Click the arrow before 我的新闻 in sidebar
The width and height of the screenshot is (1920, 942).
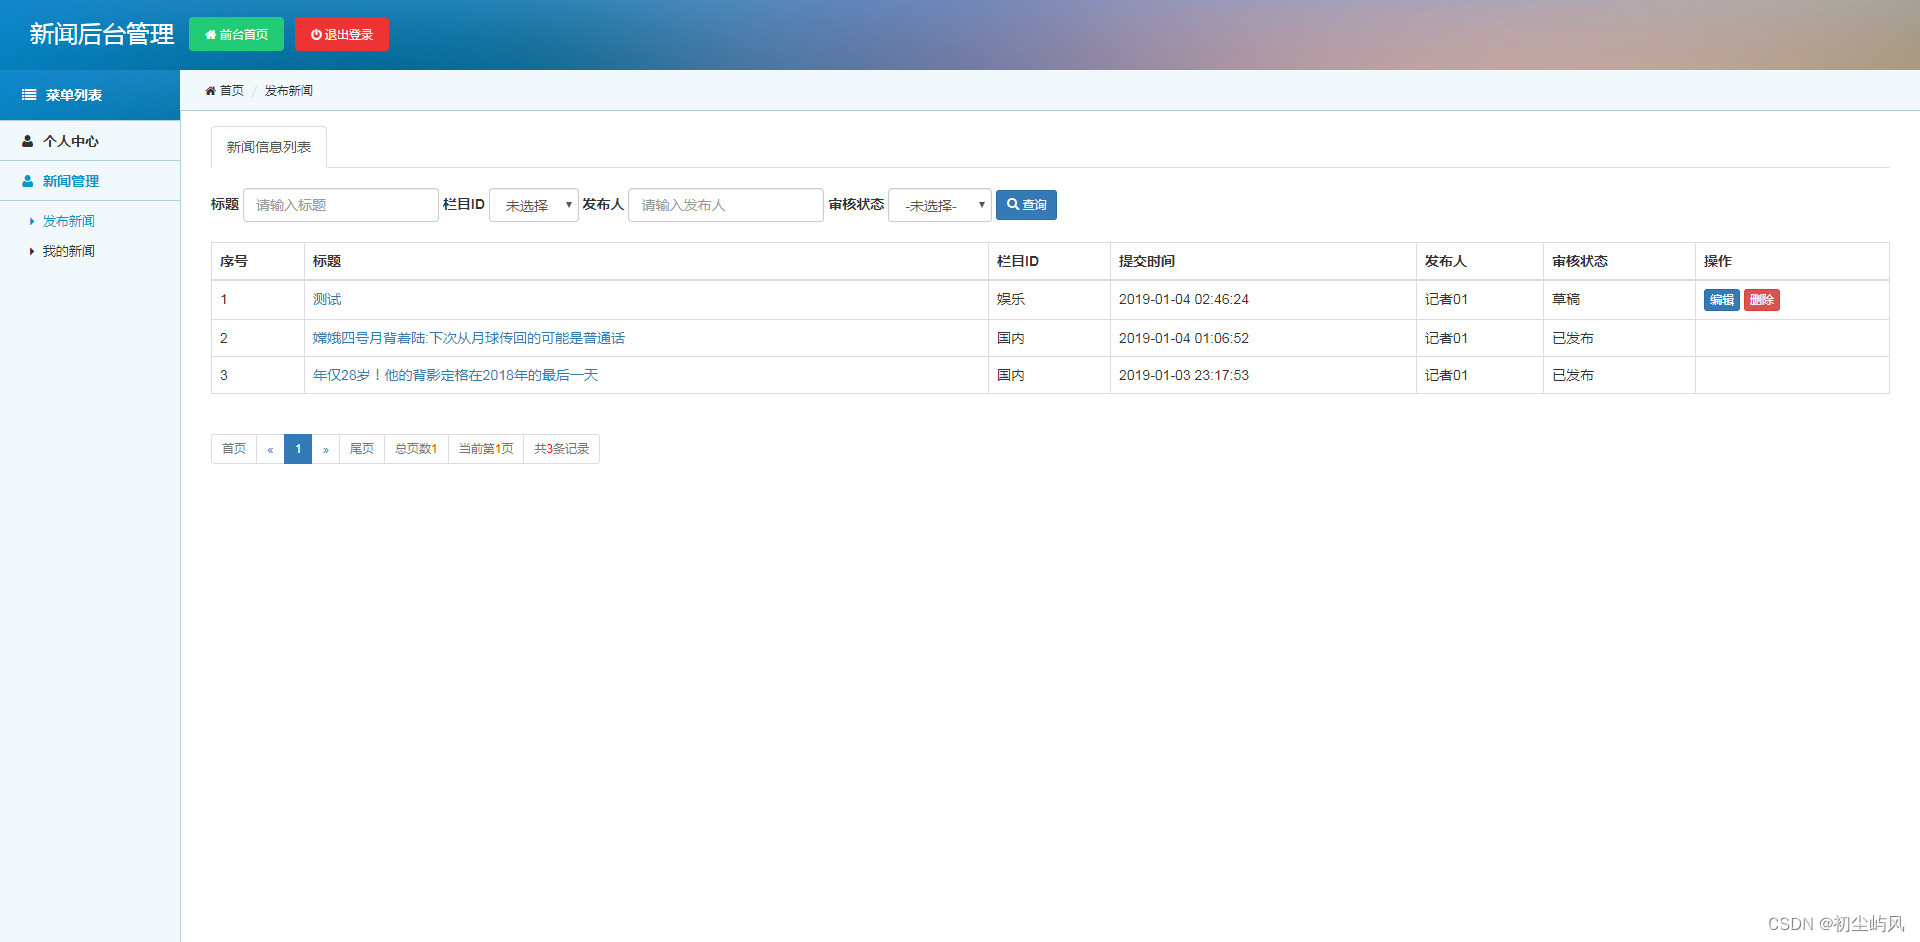[32, 251]
